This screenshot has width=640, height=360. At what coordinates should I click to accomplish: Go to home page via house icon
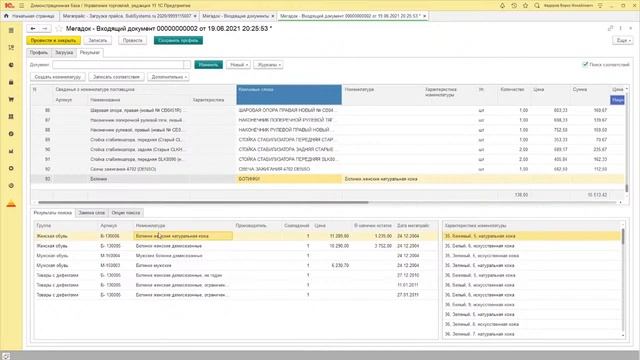click(6, 16)
